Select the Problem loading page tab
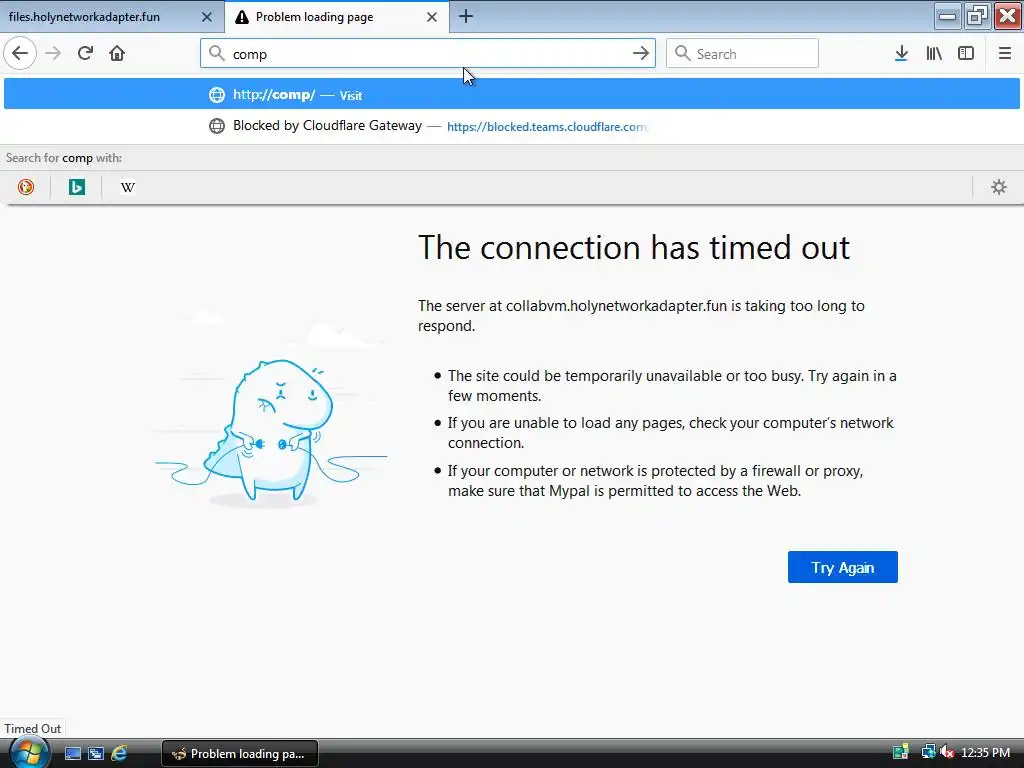 [337, 17]
